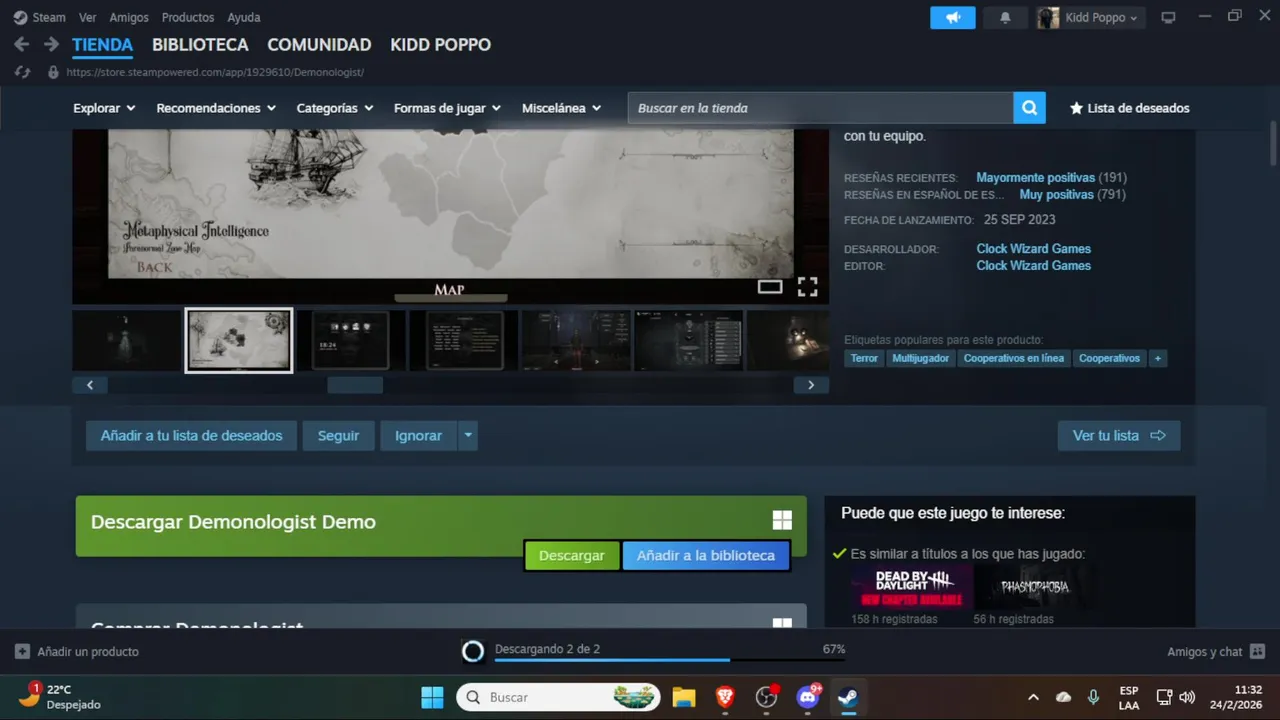
Task: Click the Windows taskbar Buscar box
Action: pos(559,697)
